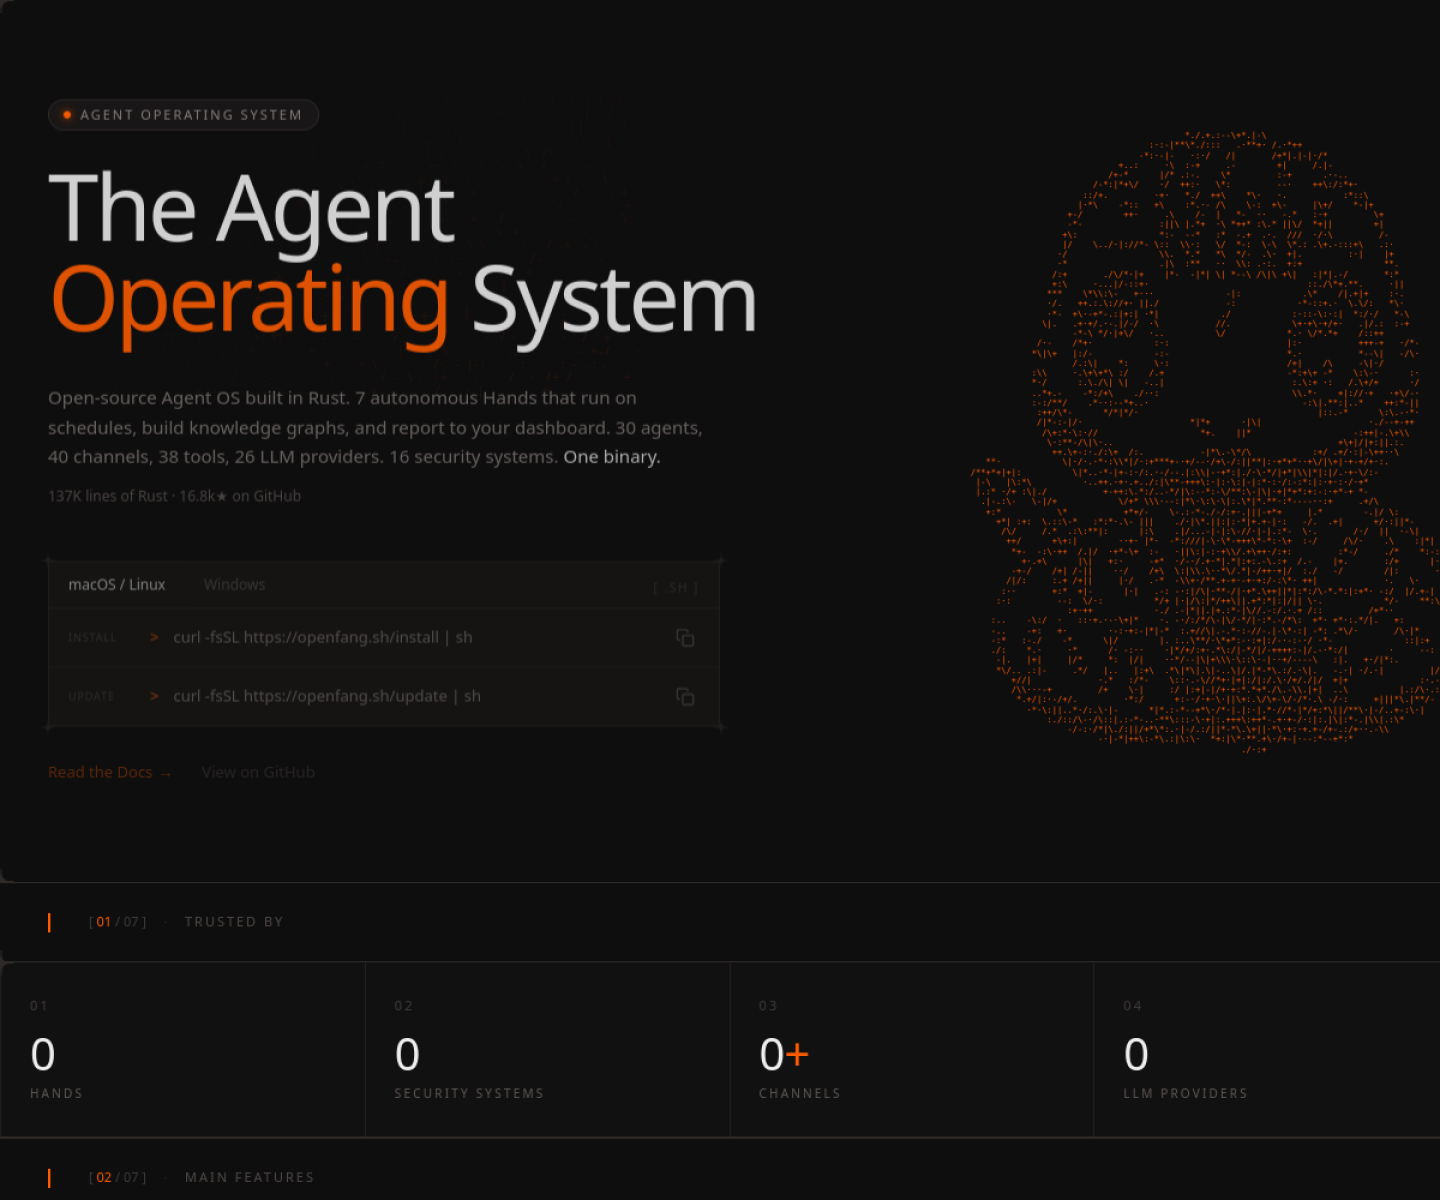The width and height of the screenshot is (1440, 1200).
Task: Click the 137K lines of Rust text
Action: click(108, 496)
